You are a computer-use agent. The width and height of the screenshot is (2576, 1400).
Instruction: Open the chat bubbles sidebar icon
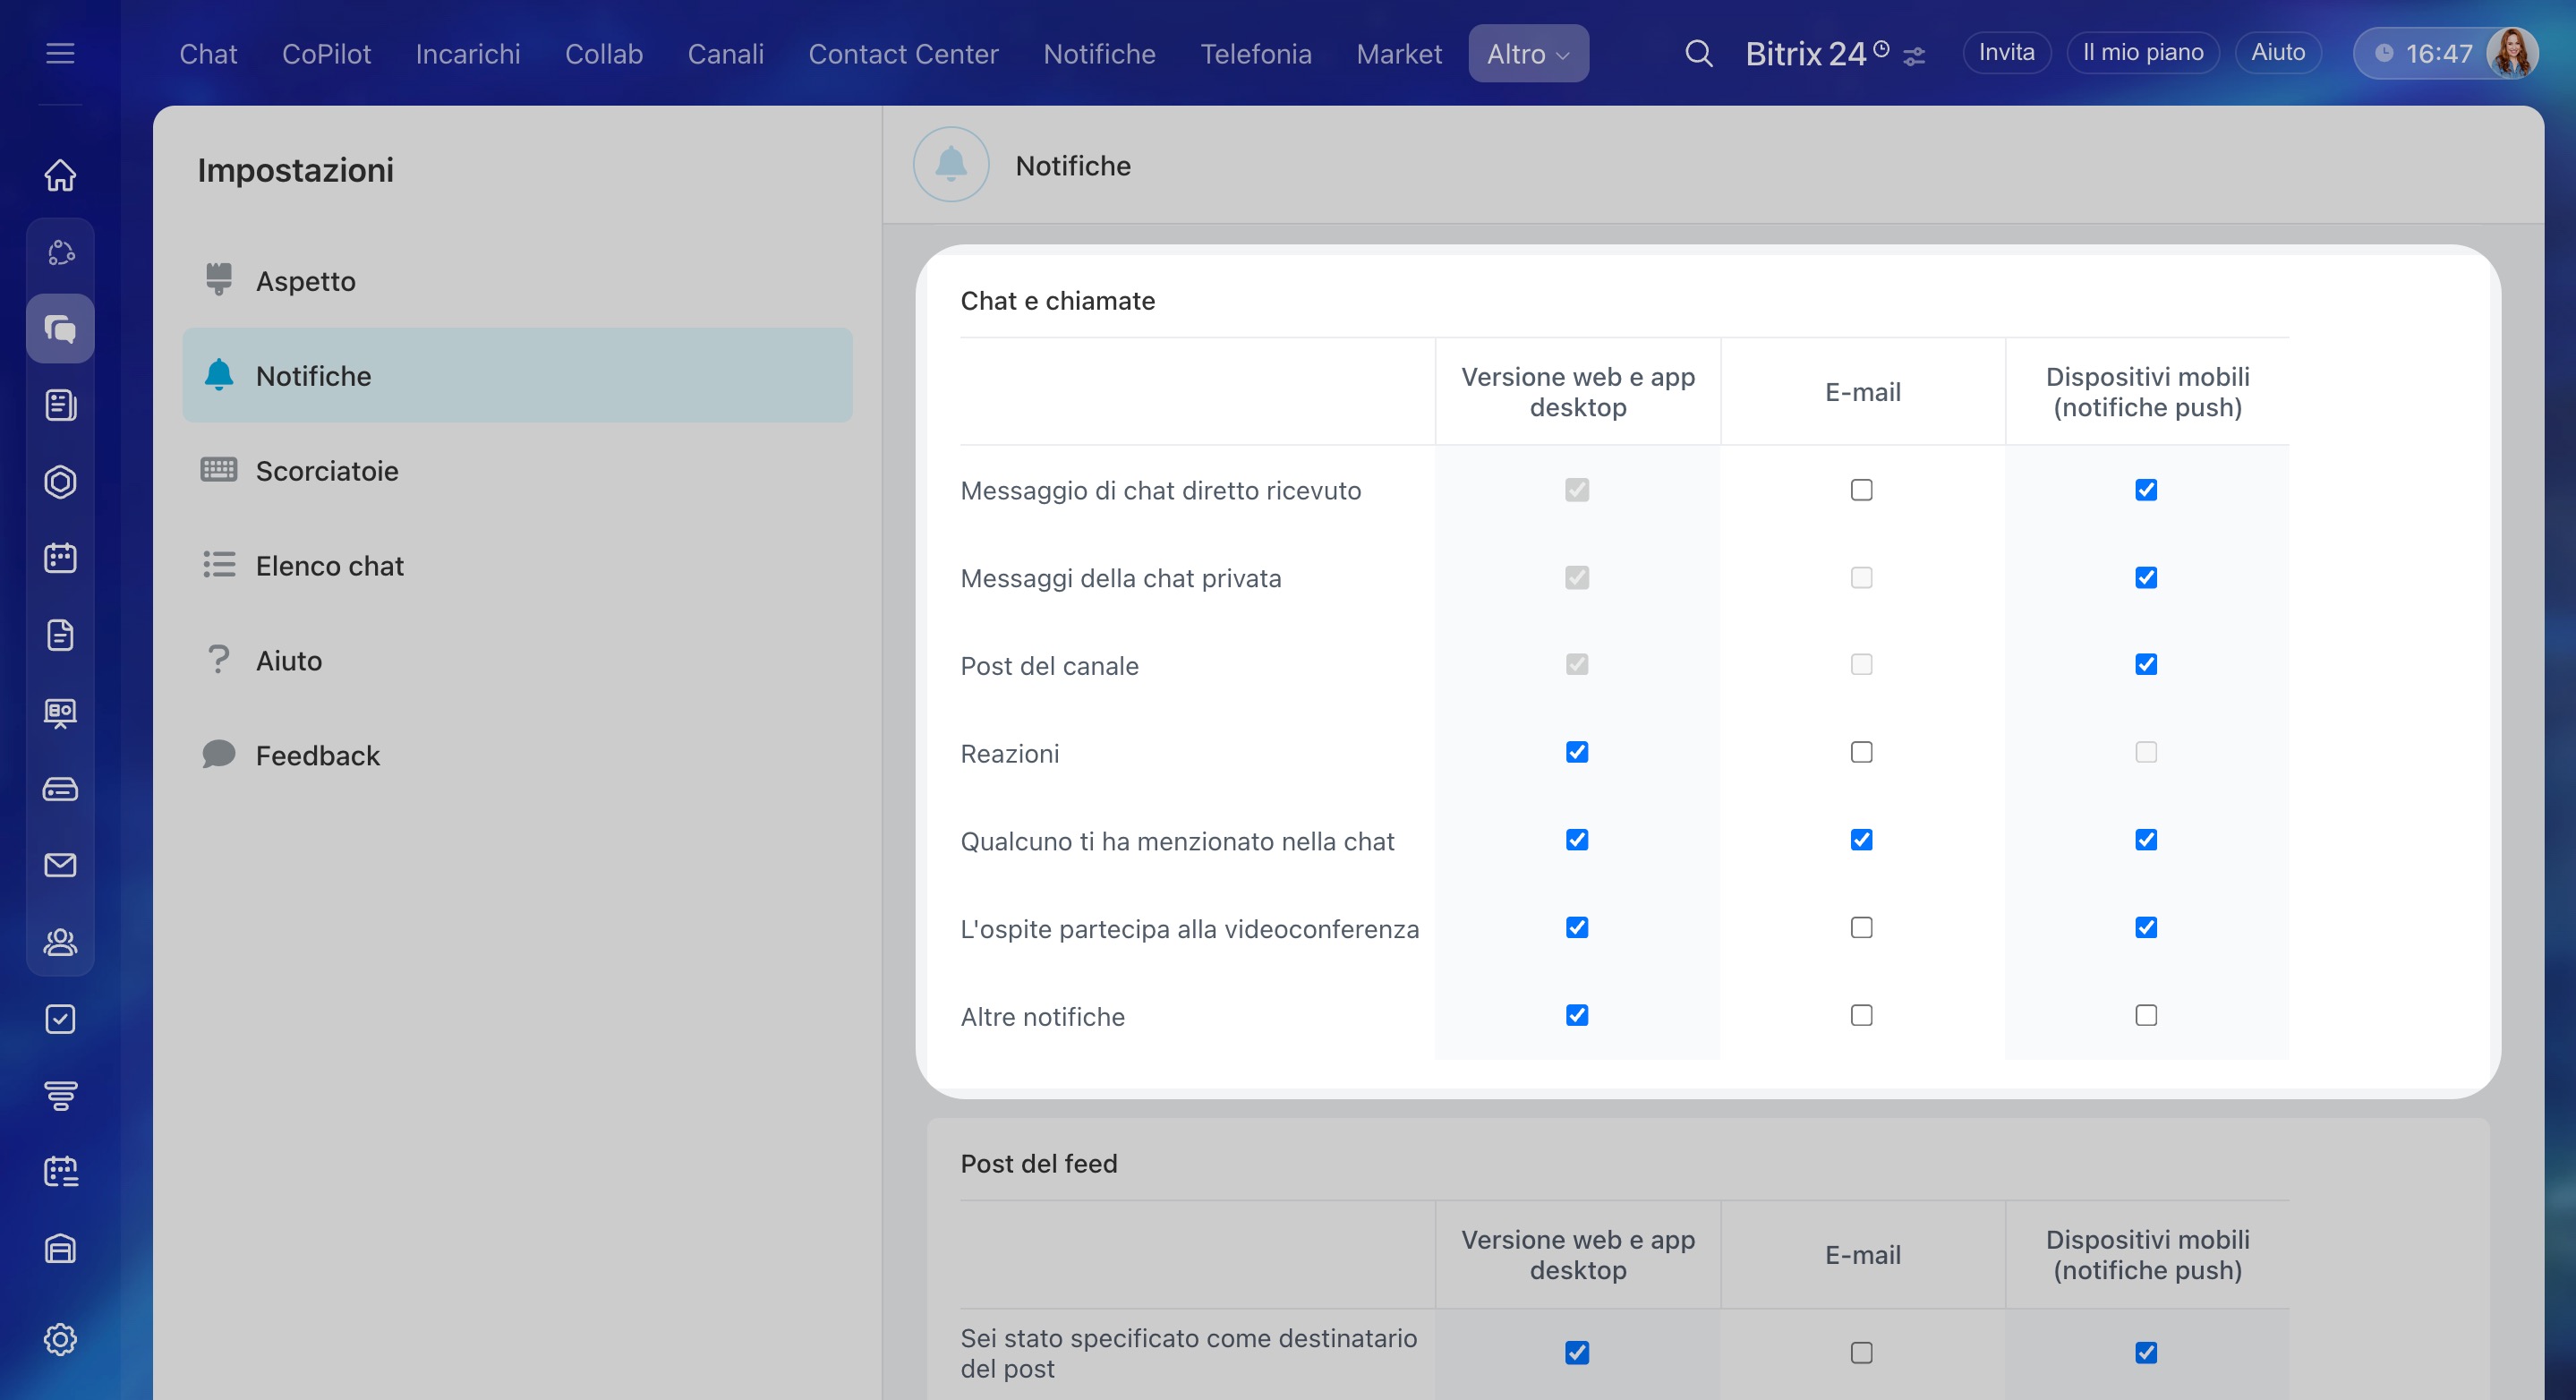pyautogui.click(x=60, y=328)
